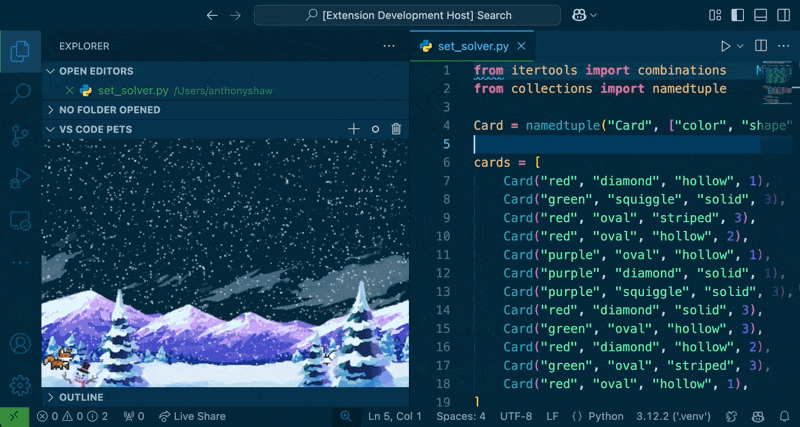Open the Explorer view in activity bar

[20, 51]
